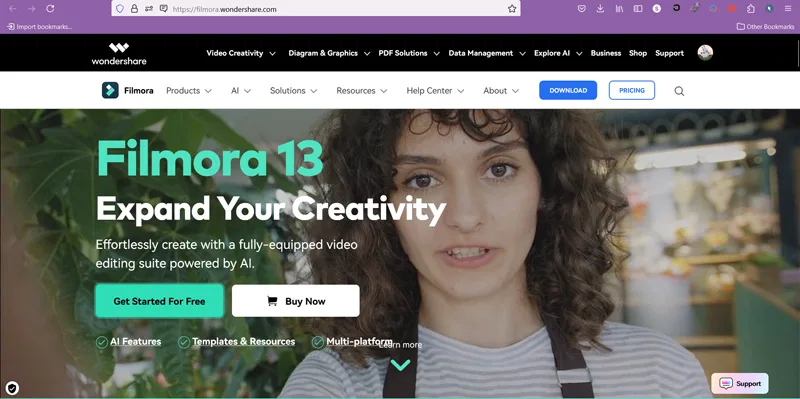Screen dimensions: 800x399
Task: Expand the Products dropdown
Action: [189, 90]
